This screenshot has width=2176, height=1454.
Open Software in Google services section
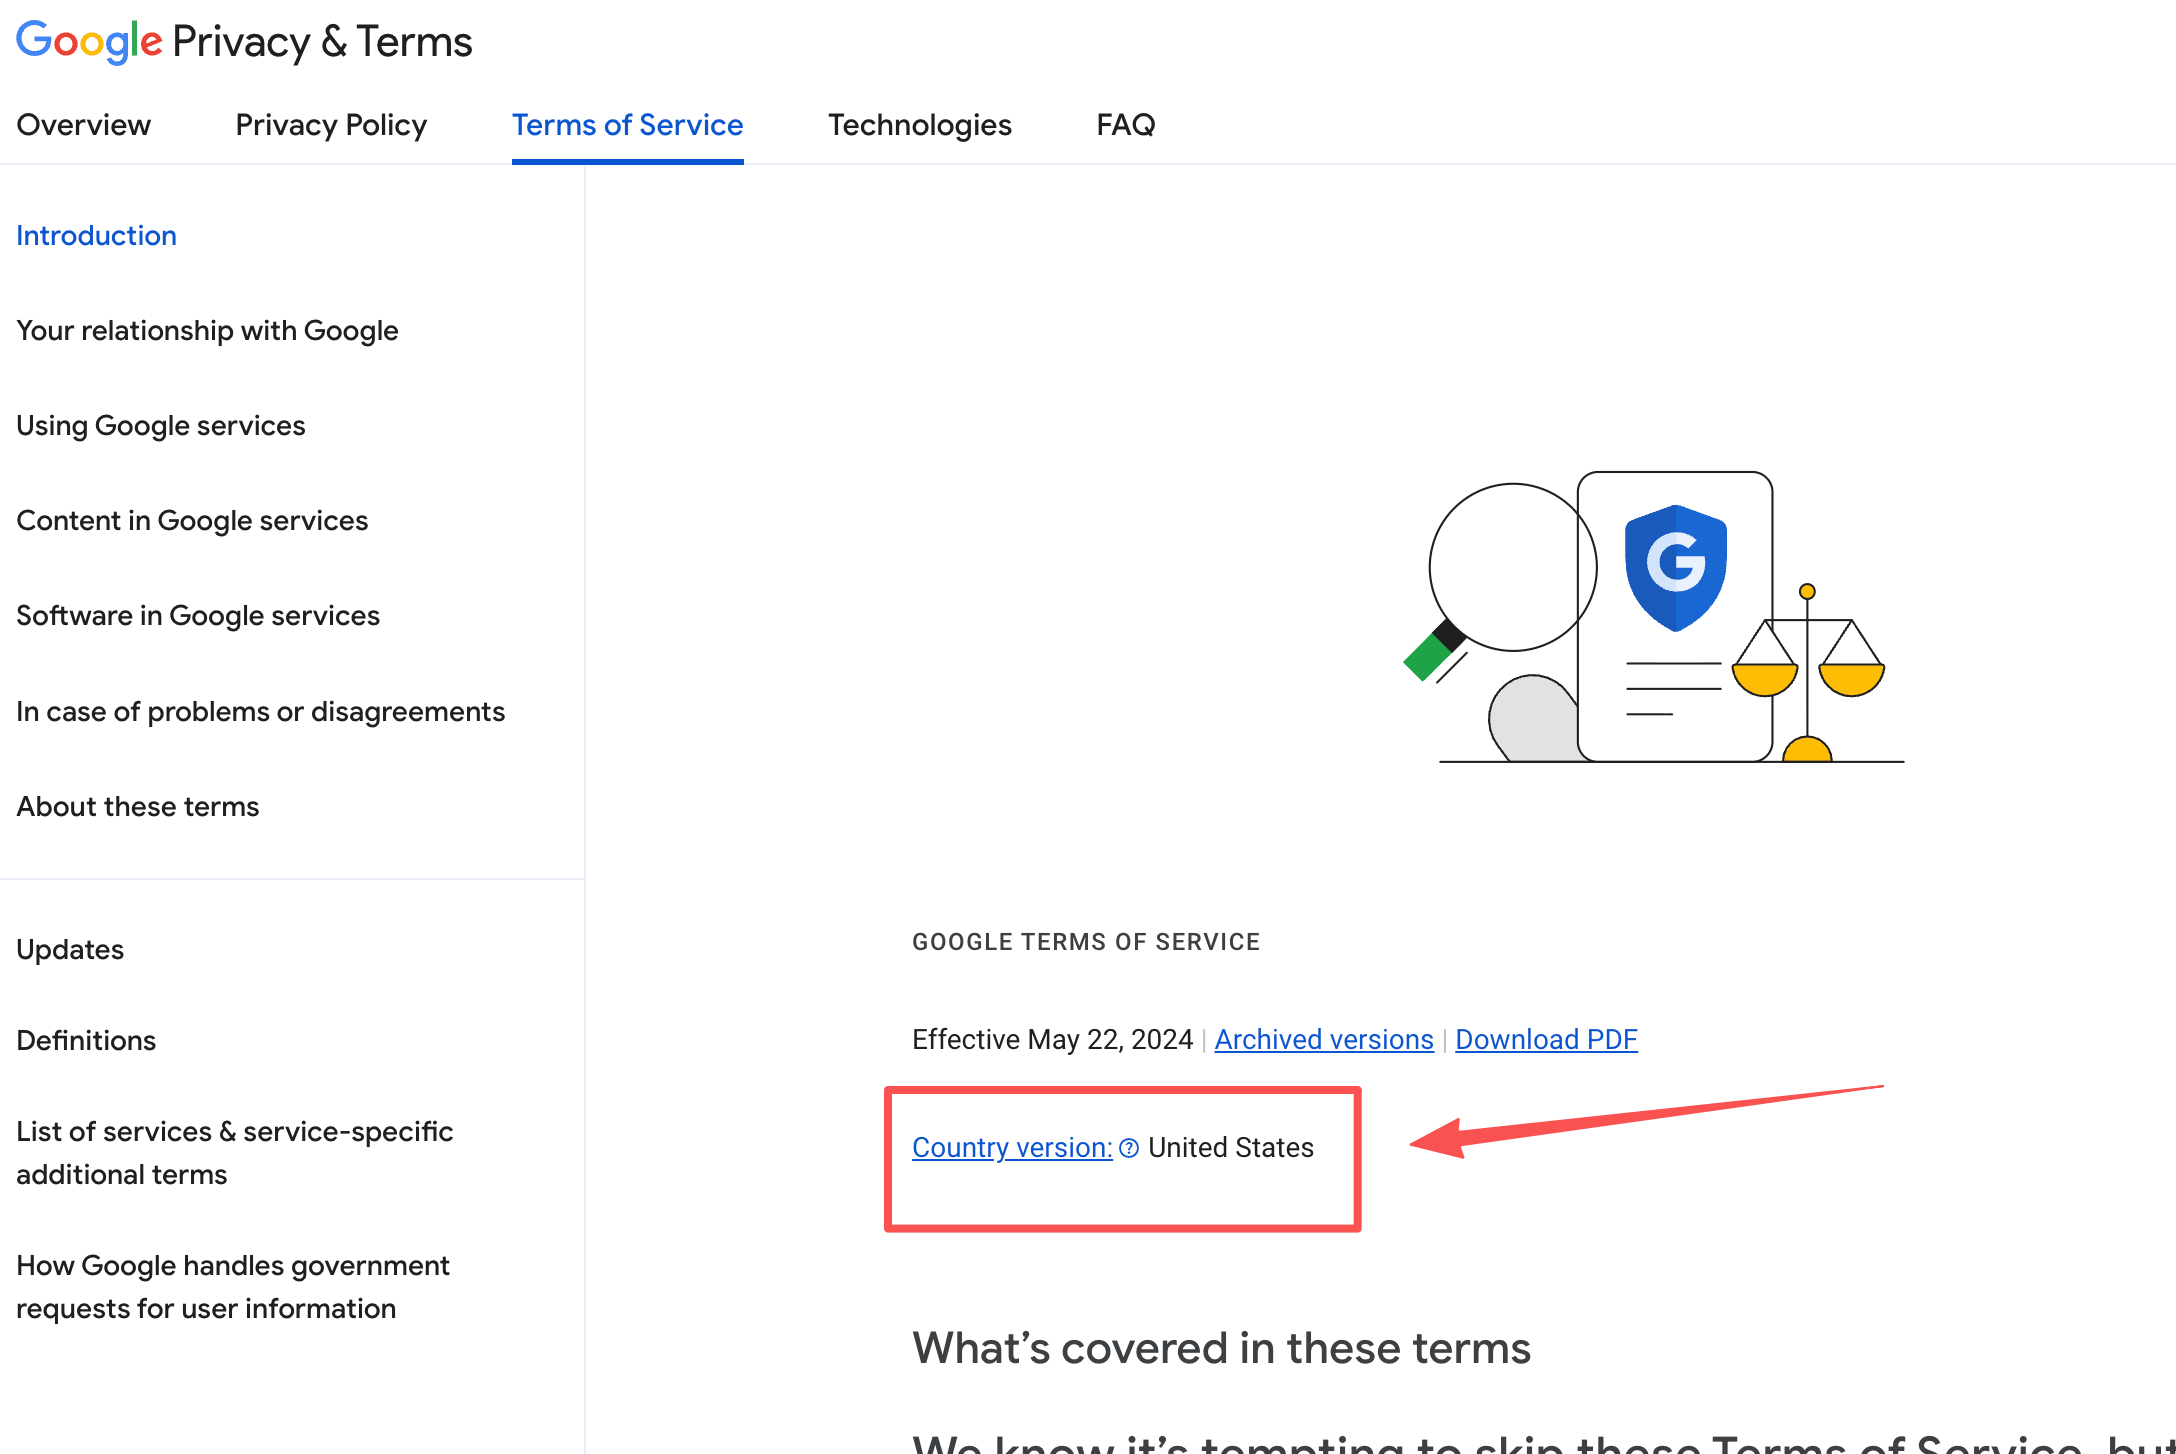coord(198,616)
